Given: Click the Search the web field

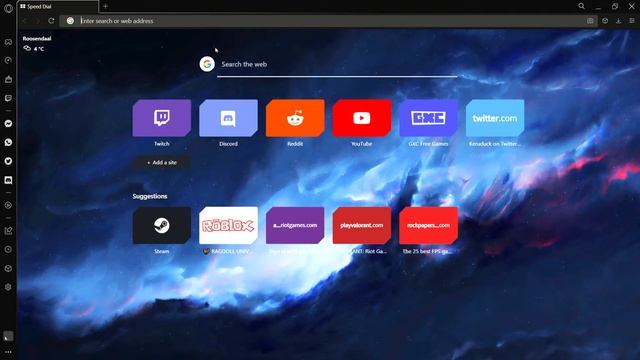Looking at the screenshot, I should 338,64.
